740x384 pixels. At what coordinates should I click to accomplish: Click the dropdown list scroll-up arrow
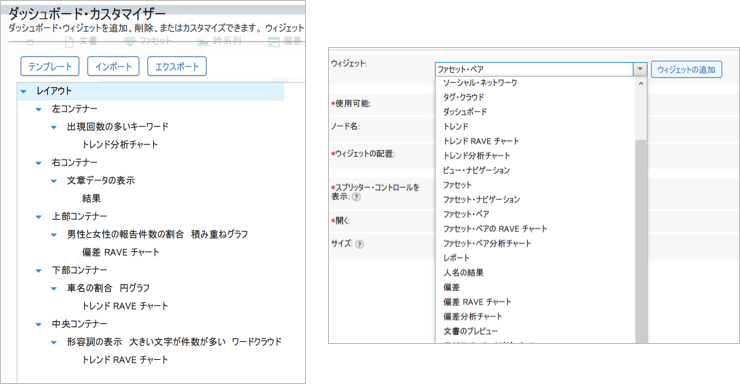click(x=641, y=84)
